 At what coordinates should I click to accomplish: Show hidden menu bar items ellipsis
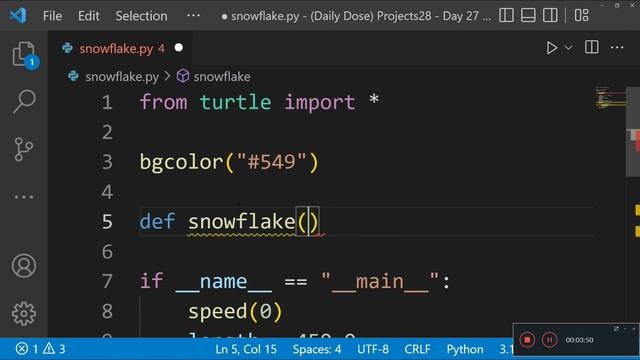pyautogui.click(x=193, y=16)
